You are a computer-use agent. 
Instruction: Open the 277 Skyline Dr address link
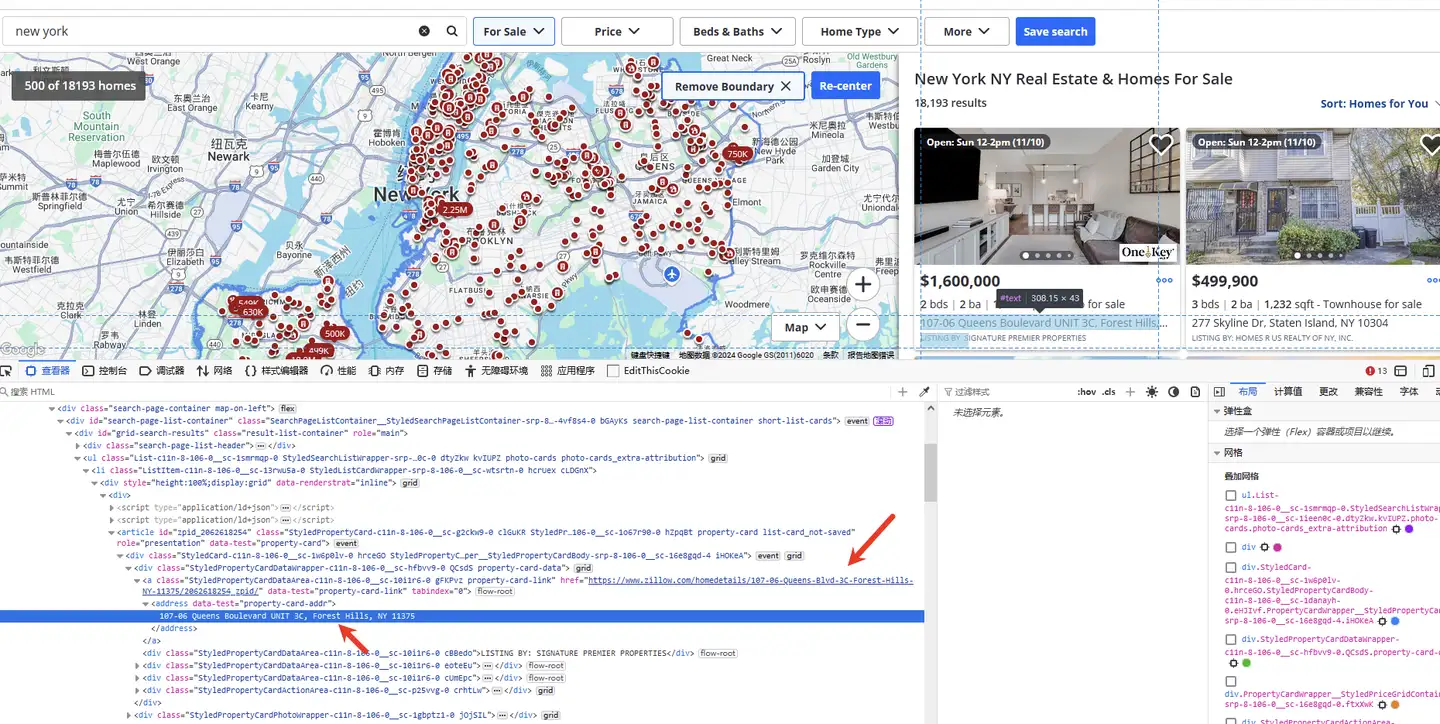(x=1290, y=323)
